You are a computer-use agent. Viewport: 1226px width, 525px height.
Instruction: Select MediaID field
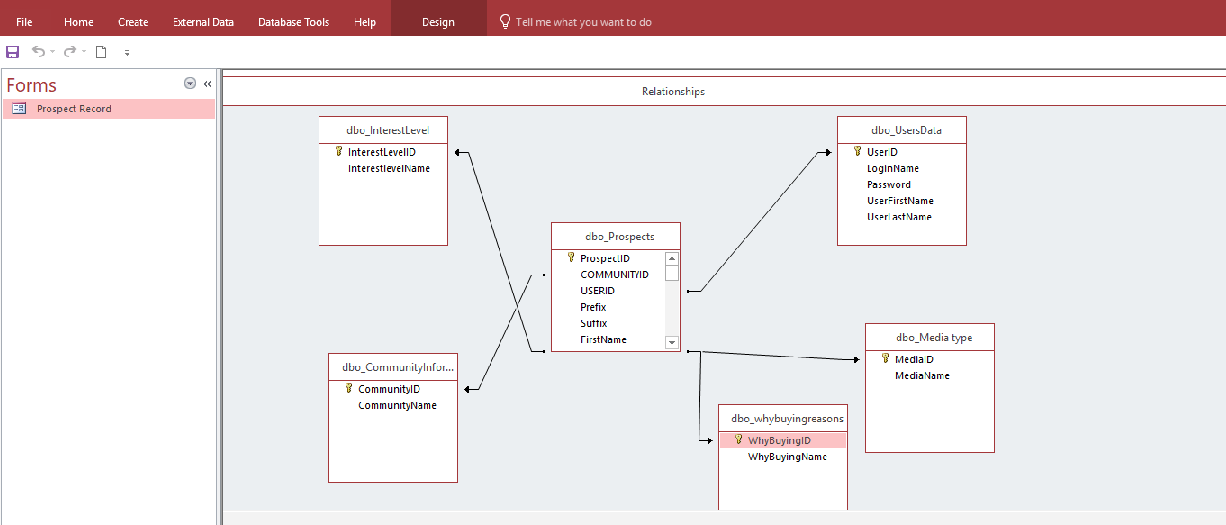pyautogui.click(x=914, y=359)
